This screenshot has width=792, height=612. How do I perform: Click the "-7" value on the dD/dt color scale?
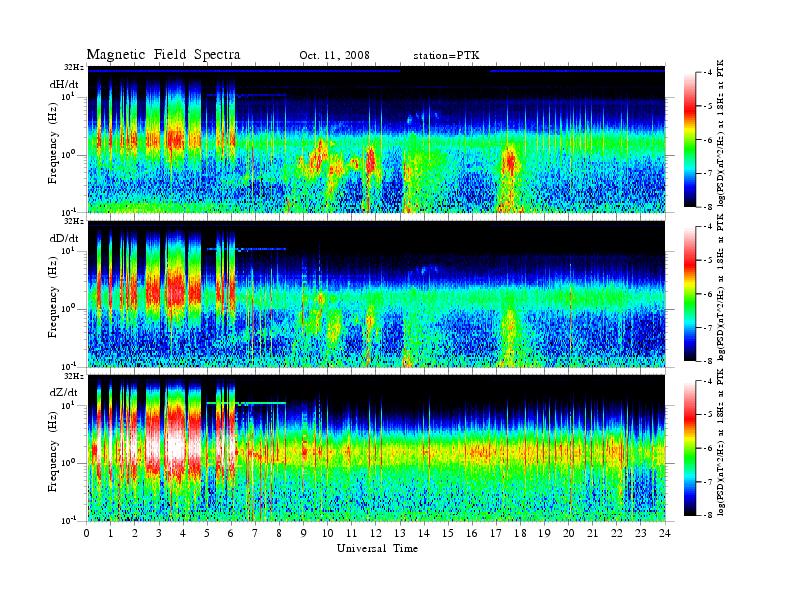coord(706,328)
